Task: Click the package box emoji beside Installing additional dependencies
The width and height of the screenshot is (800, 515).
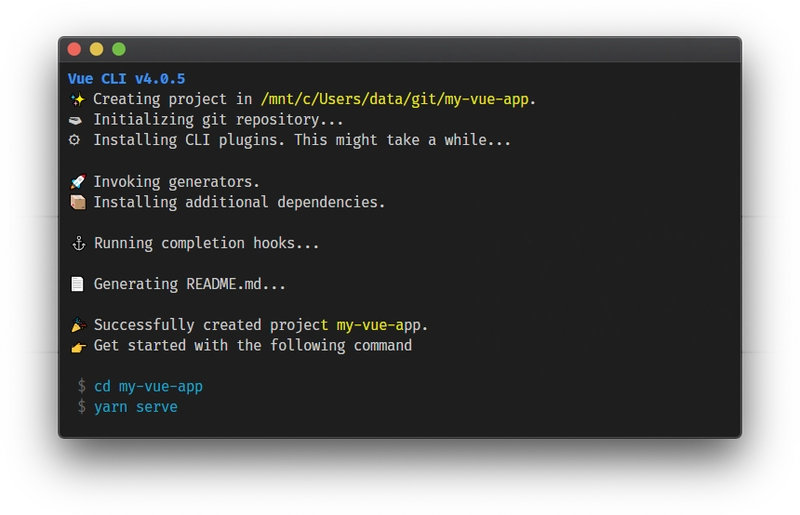Action: click(78, 202)
